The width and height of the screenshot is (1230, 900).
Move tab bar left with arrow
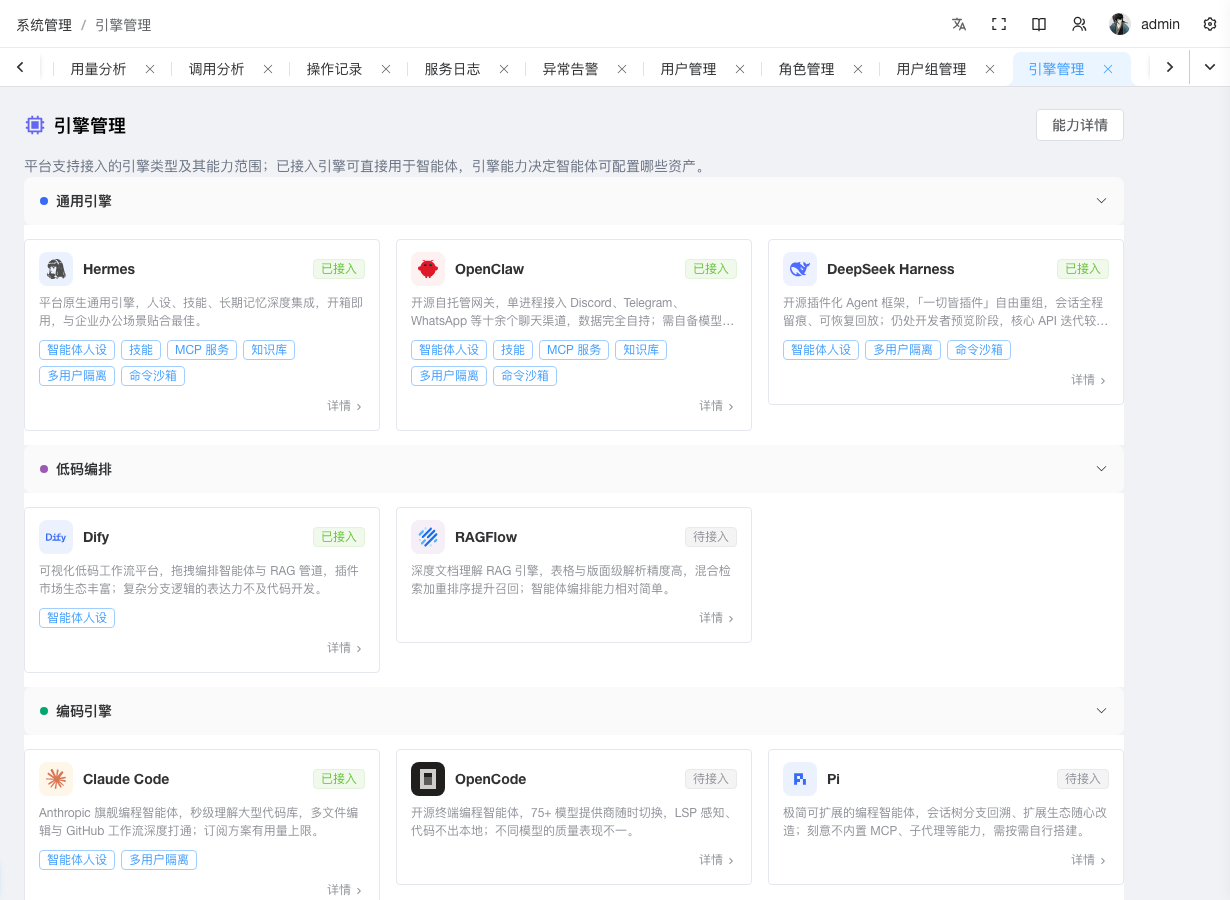click(20, 67)
